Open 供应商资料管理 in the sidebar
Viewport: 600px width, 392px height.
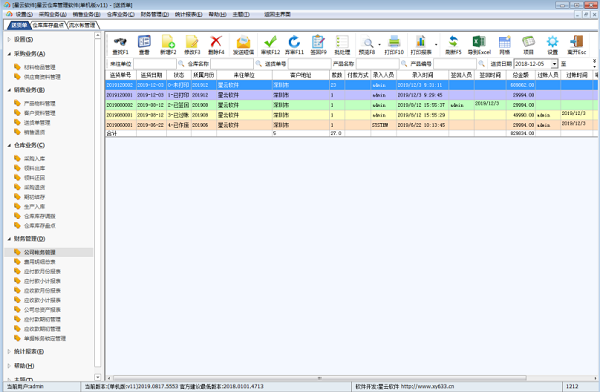(42, 77)
